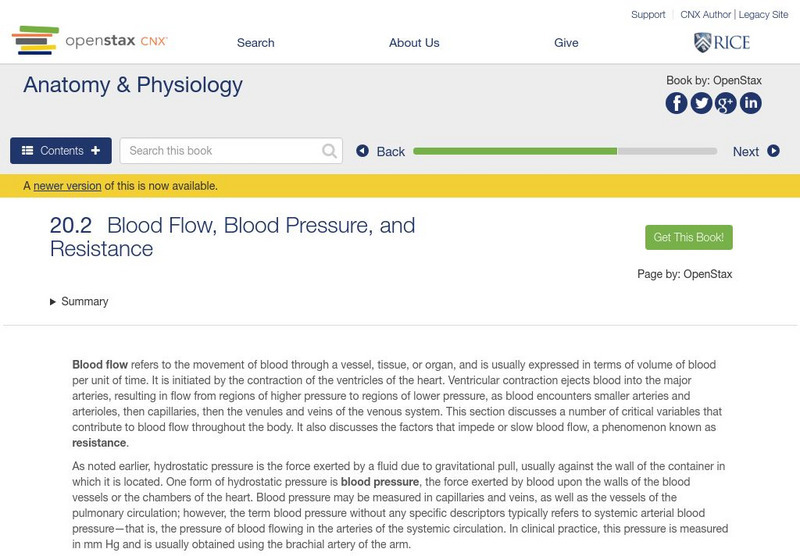Open the Search menu item
Screen dimensions: 800x556
click(x=256, y=43)
